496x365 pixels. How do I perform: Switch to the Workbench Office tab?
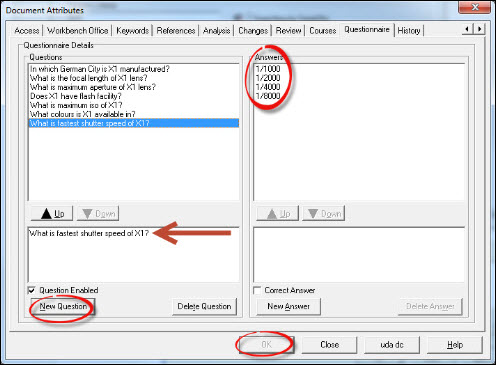(x=77, y=31)
